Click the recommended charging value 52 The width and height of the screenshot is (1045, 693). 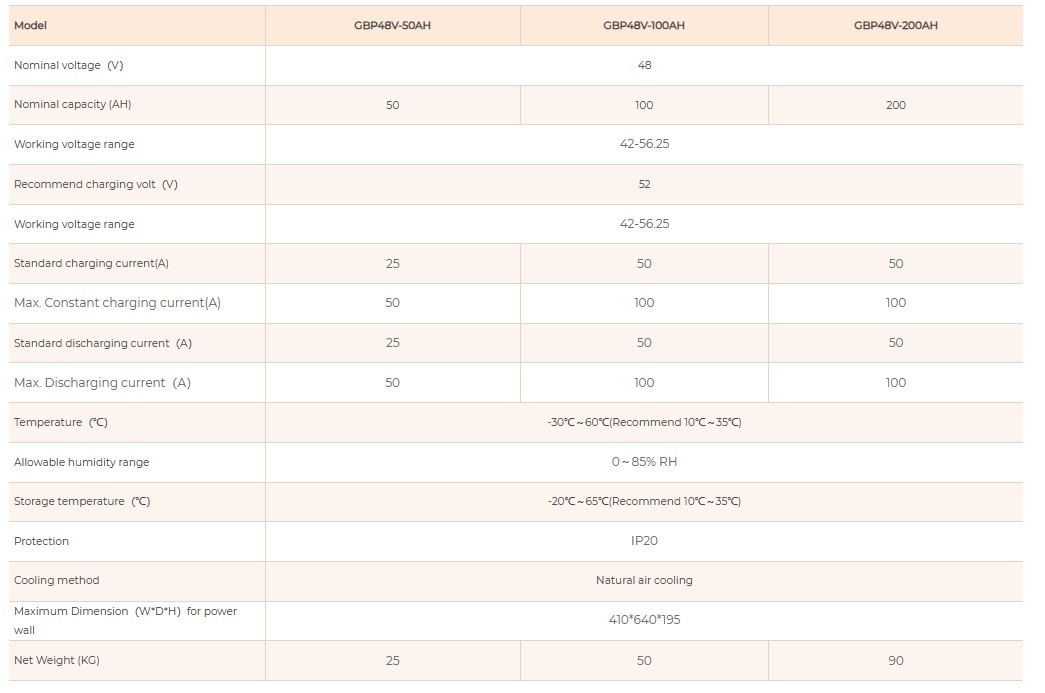644,185
